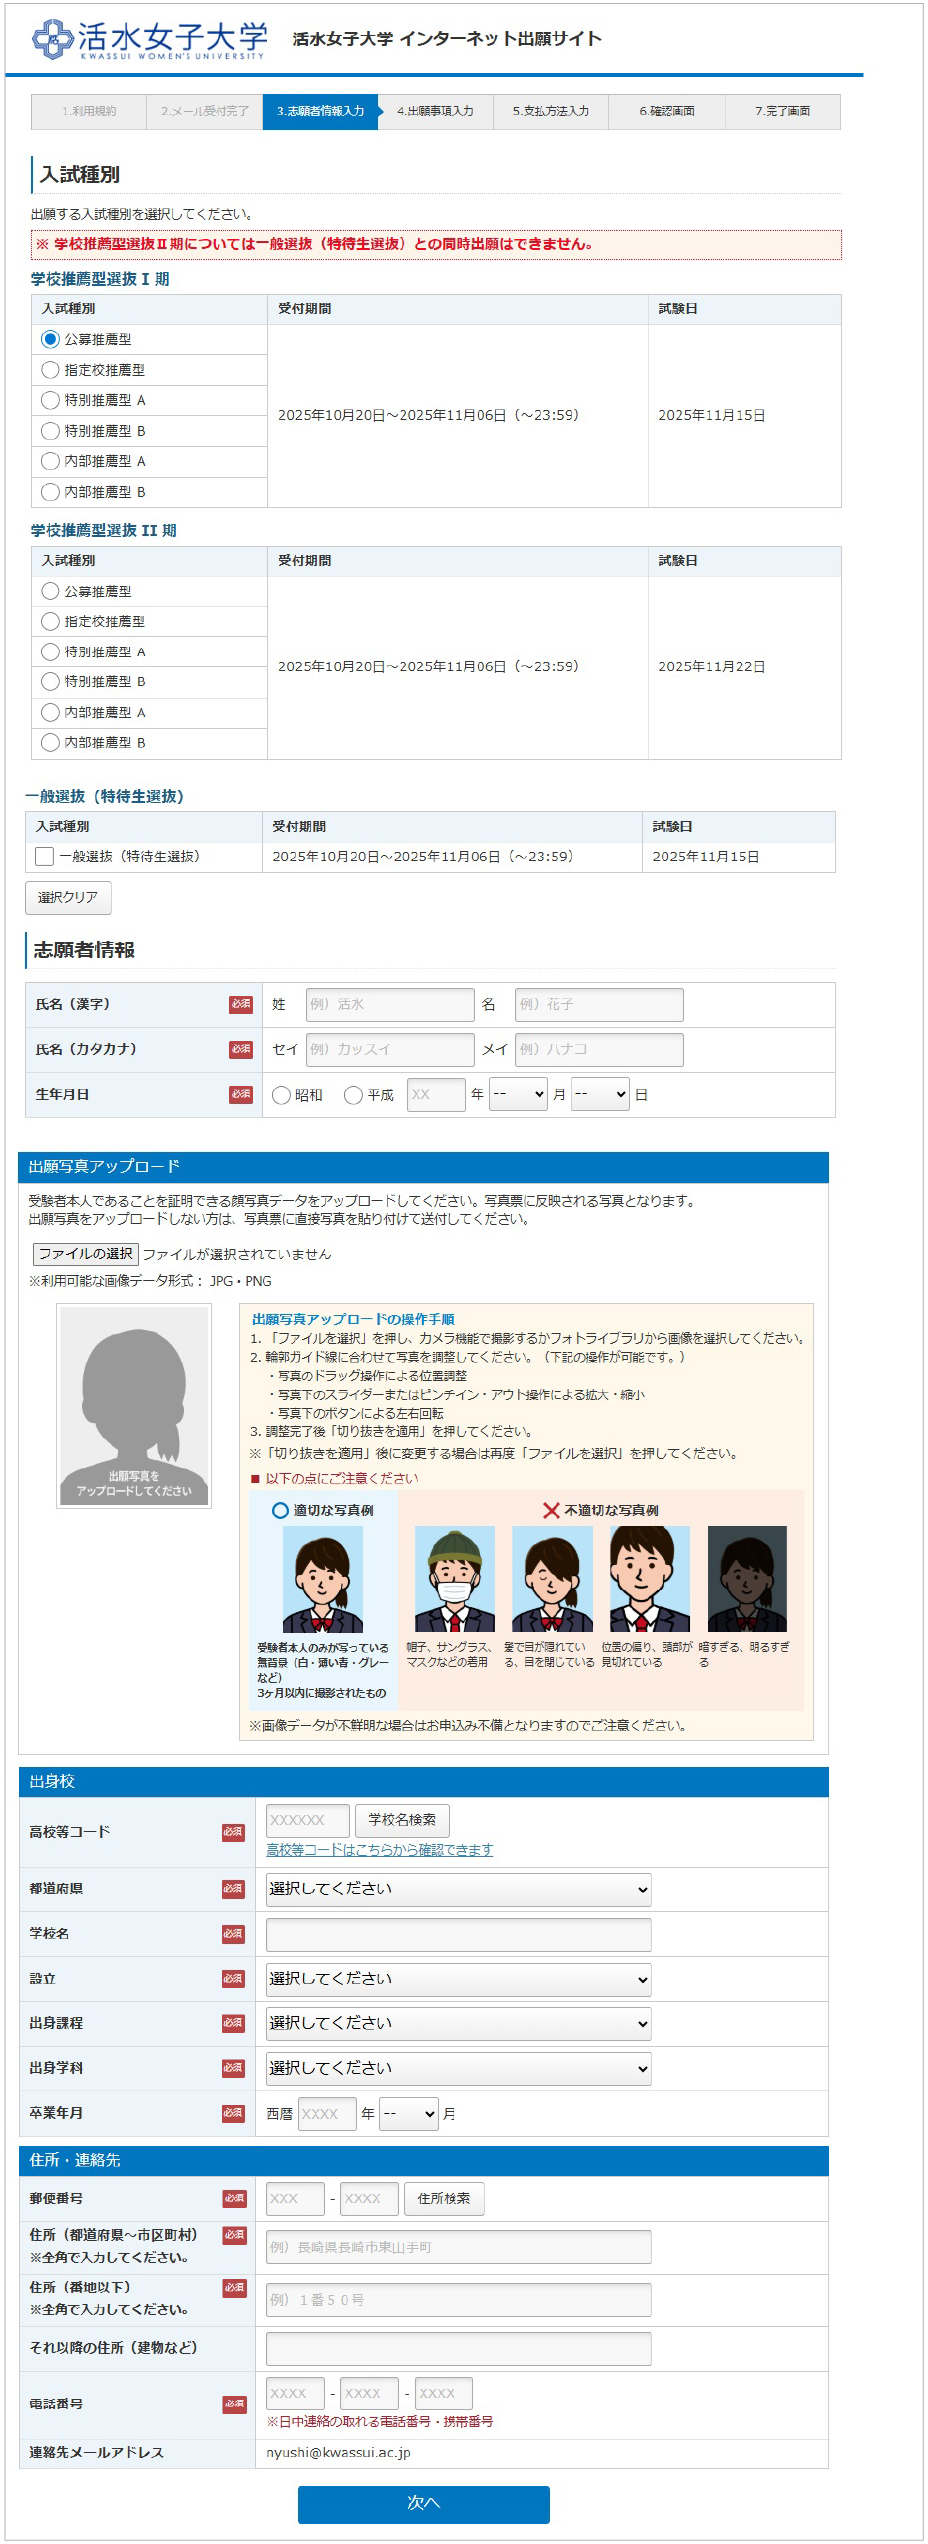This screenshot has width=928, height=2544.
Task: Choose the 平成 era radio button
Action: tap(353, 1095)
